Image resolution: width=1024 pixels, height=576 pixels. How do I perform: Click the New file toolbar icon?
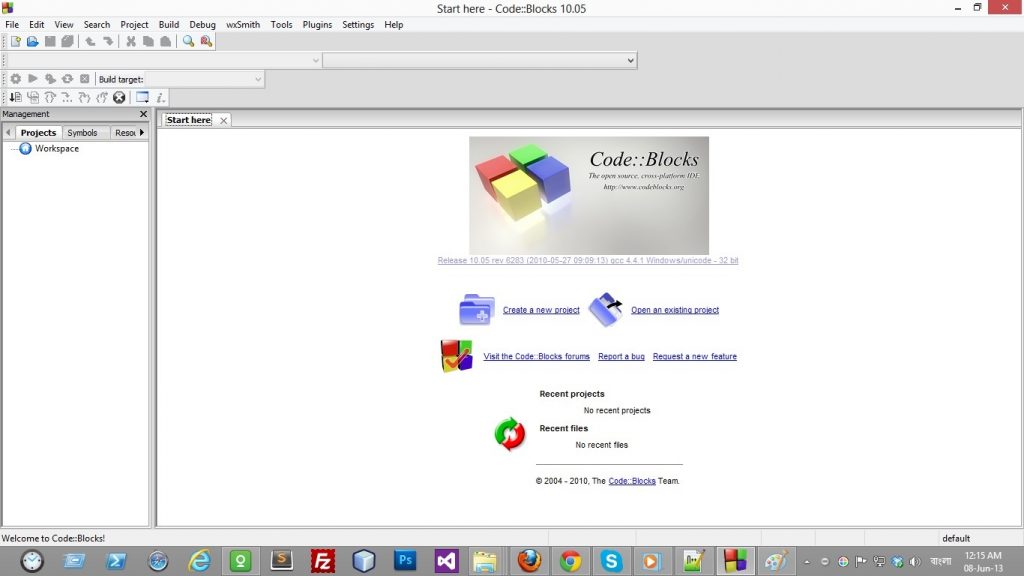pos(16,41)
